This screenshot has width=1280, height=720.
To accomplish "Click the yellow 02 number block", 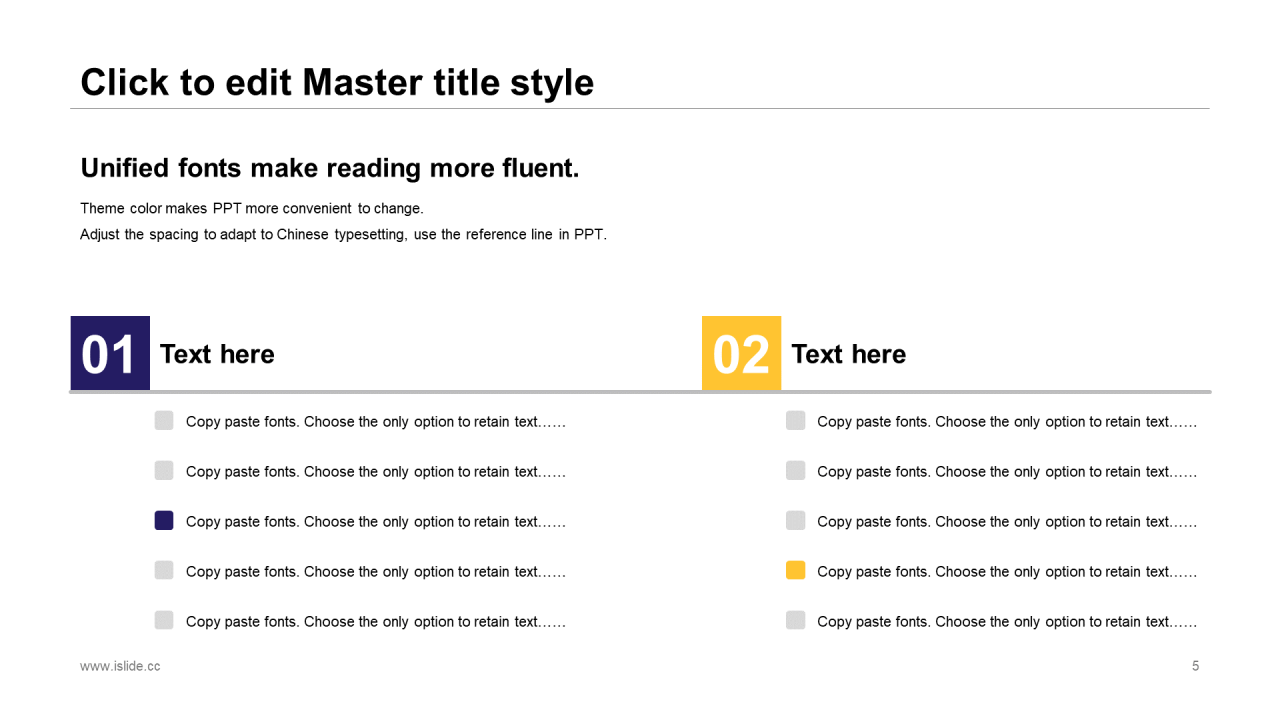I will (741, 353).
